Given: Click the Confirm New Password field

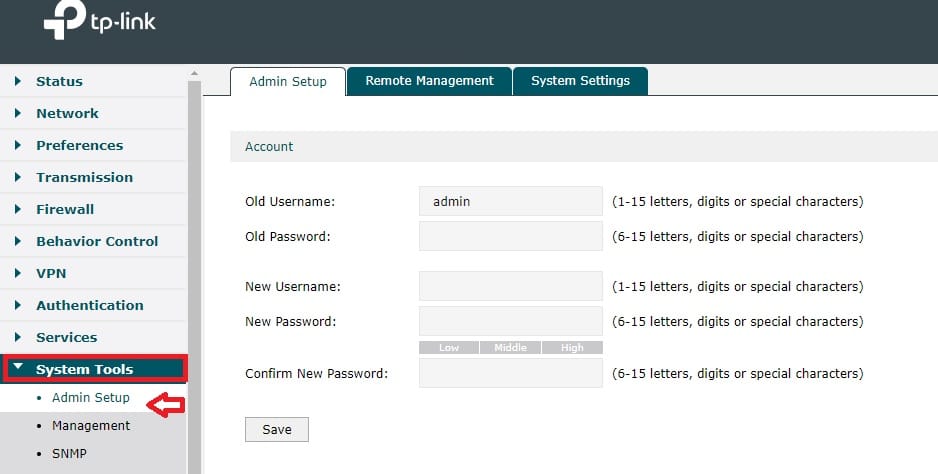Looking at the screenshot, I should [x=510, y=373].
